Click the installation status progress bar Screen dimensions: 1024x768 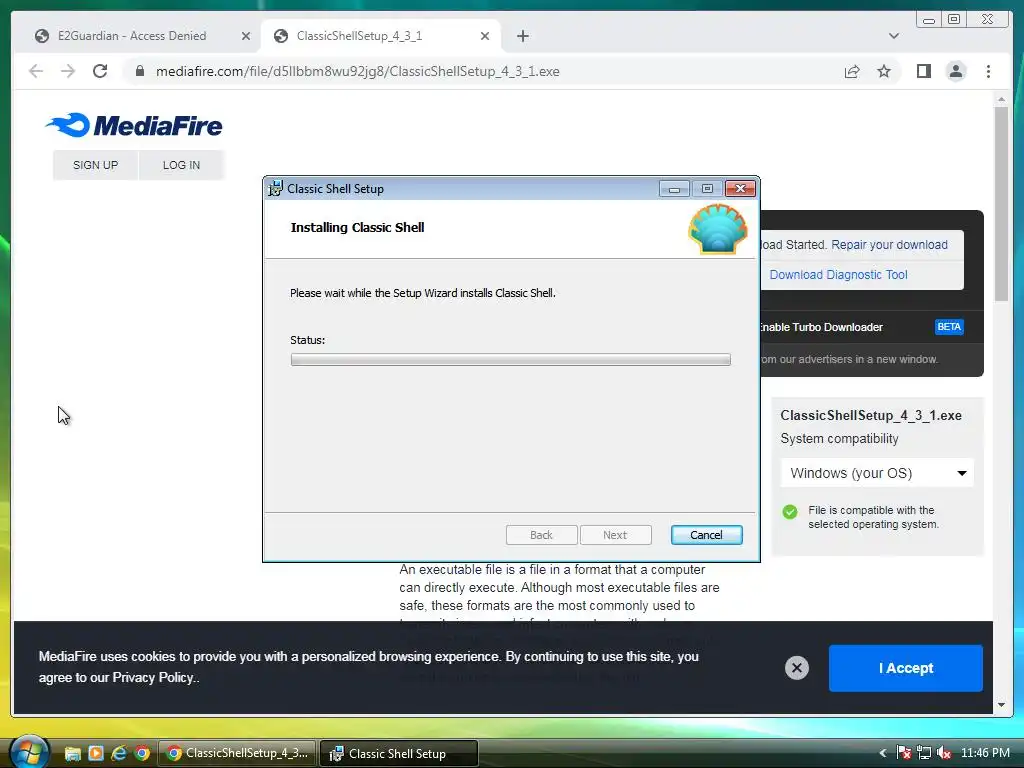511,359
